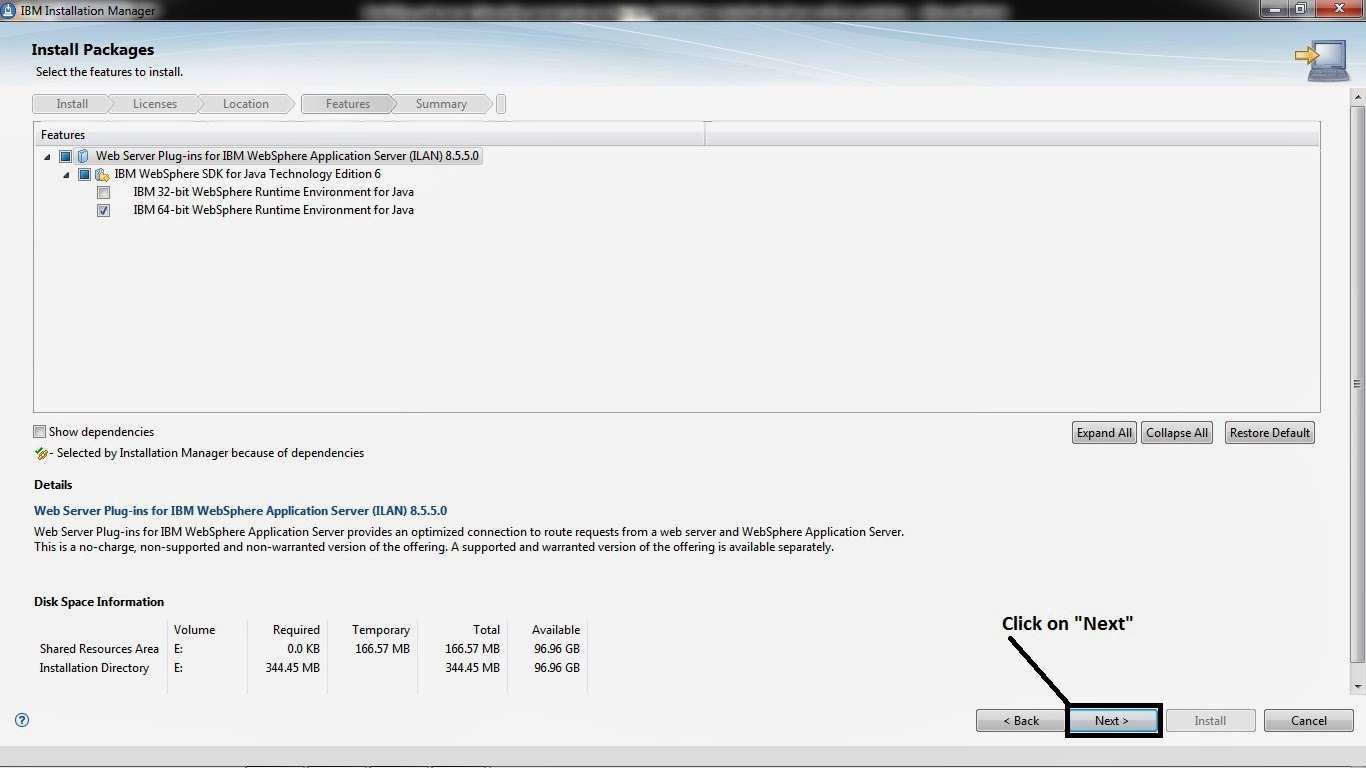Viewport: 1366px width, 768px height.
Task: Switch to the Licenses step tab
Action: [155, 103]
